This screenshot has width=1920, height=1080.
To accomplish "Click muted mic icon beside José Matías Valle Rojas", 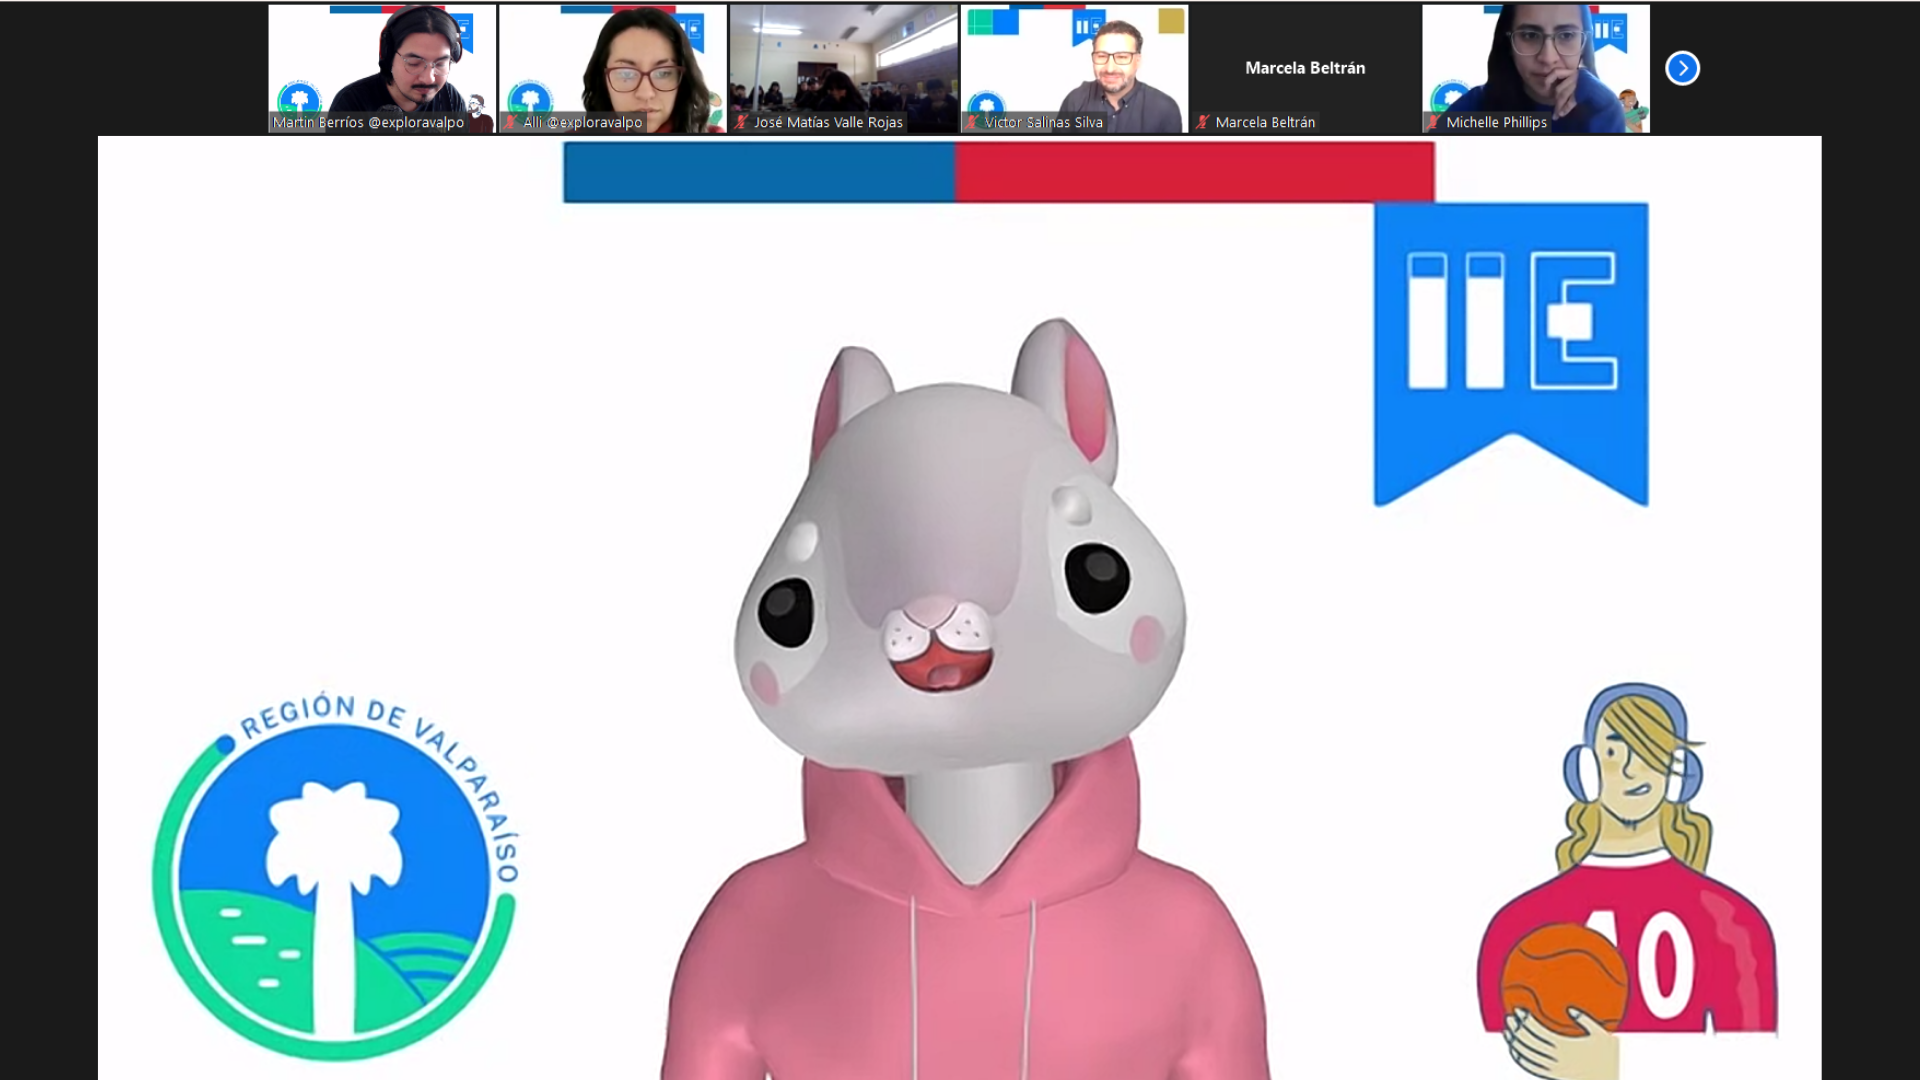I will [x=741, y=122].
